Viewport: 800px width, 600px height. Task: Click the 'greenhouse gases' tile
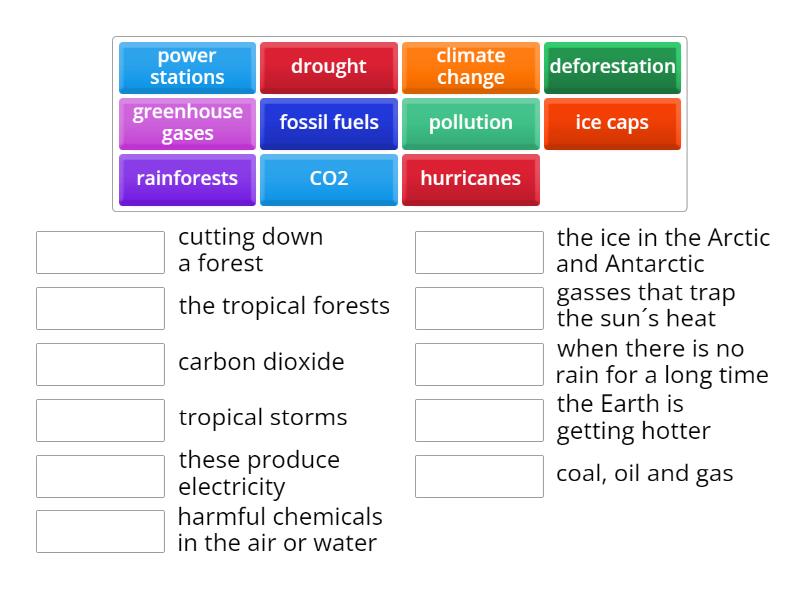click(186, 123)
